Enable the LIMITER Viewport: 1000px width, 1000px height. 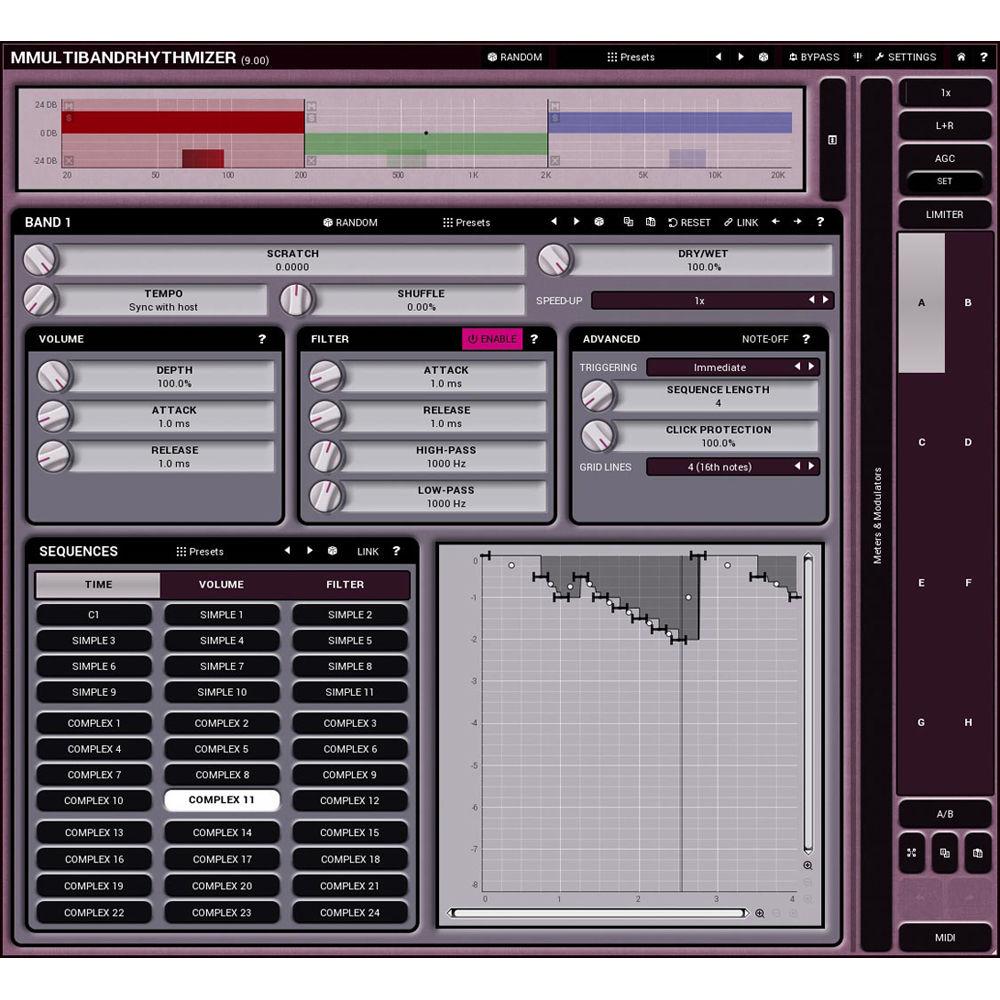coord(944,214)
